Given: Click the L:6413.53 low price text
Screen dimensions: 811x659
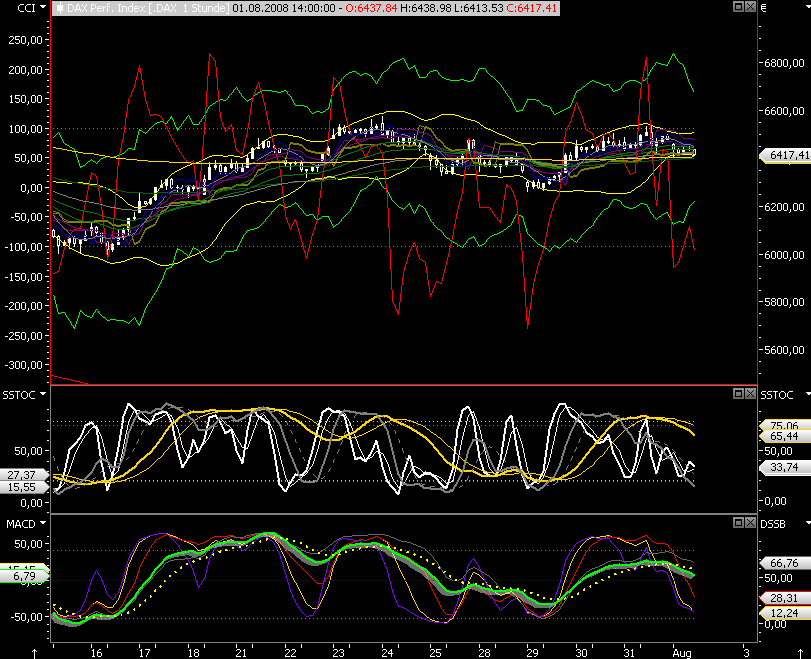Looking at the screenshot, I should [x=477, y=8].
